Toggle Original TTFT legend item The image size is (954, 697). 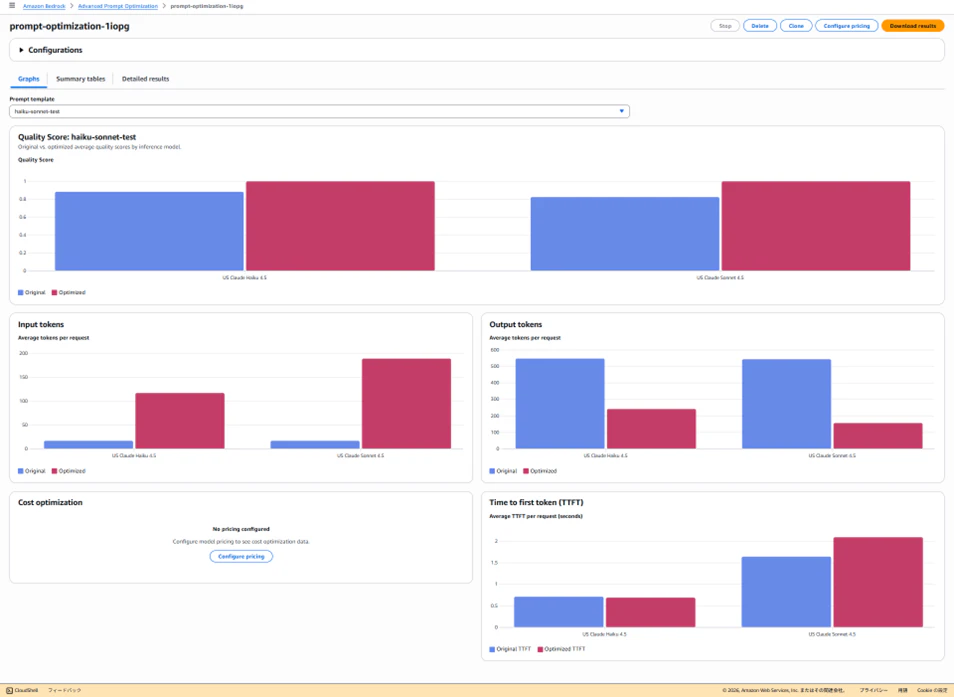510,649
